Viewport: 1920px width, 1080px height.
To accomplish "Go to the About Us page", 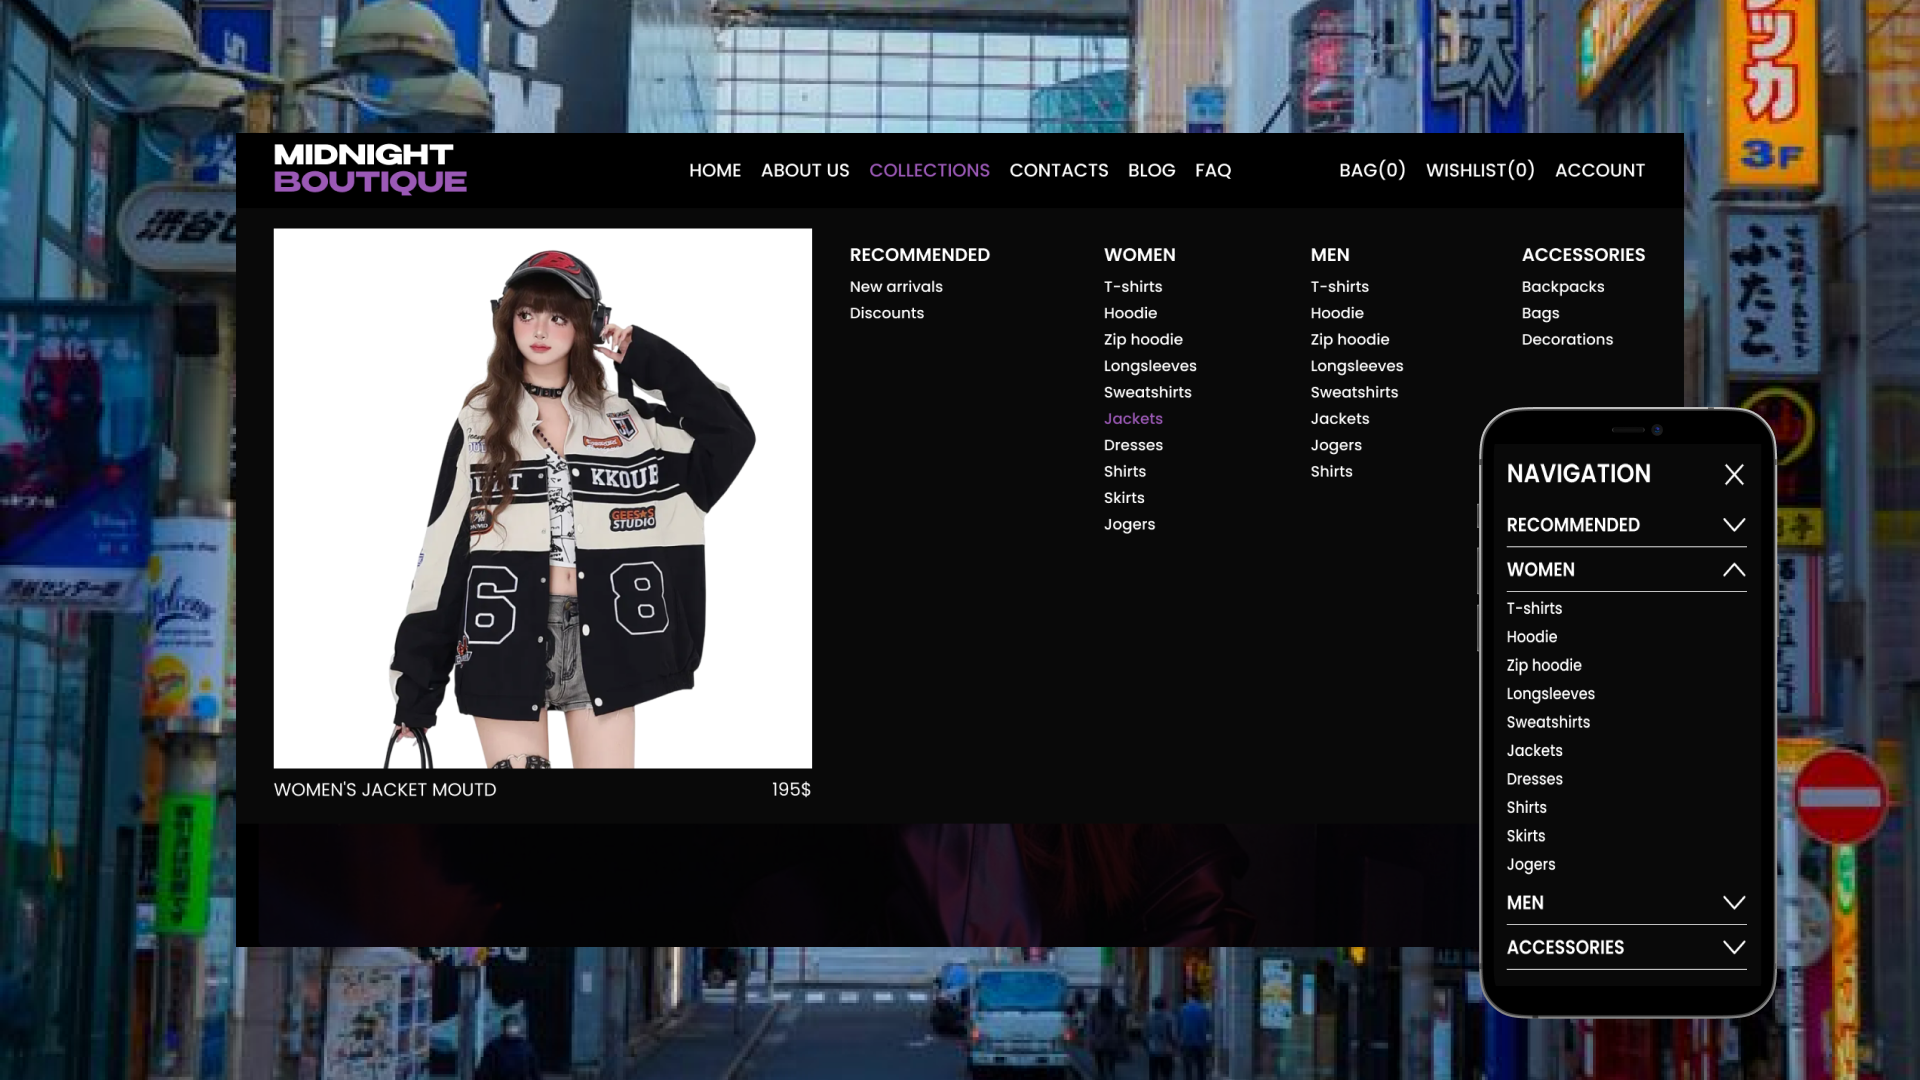I will click(x=805, y=171).
